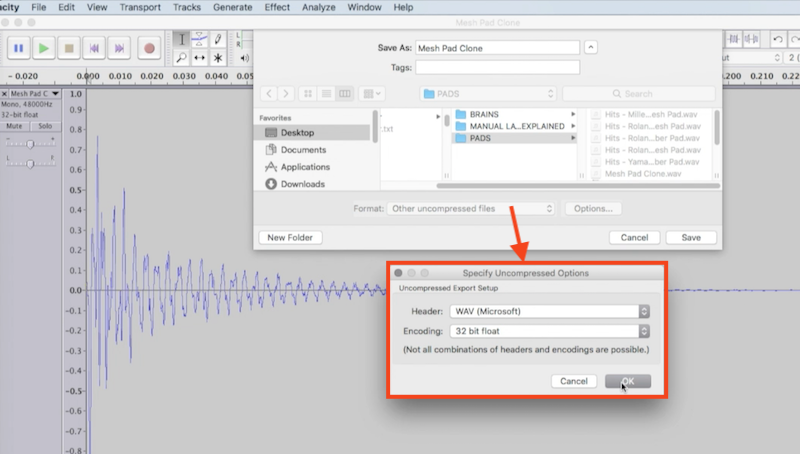Select the Envelope tool
This screenshot has width=800, height=454.
[199, 38]
